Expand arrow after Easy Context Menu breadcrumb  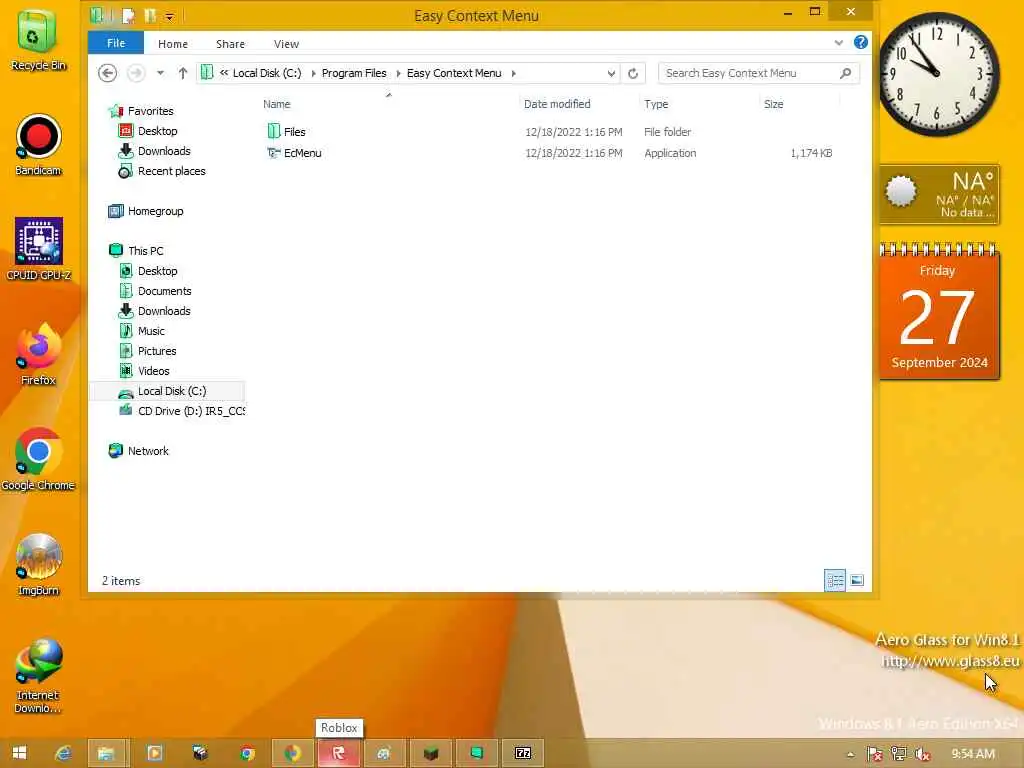coord(513,73)
